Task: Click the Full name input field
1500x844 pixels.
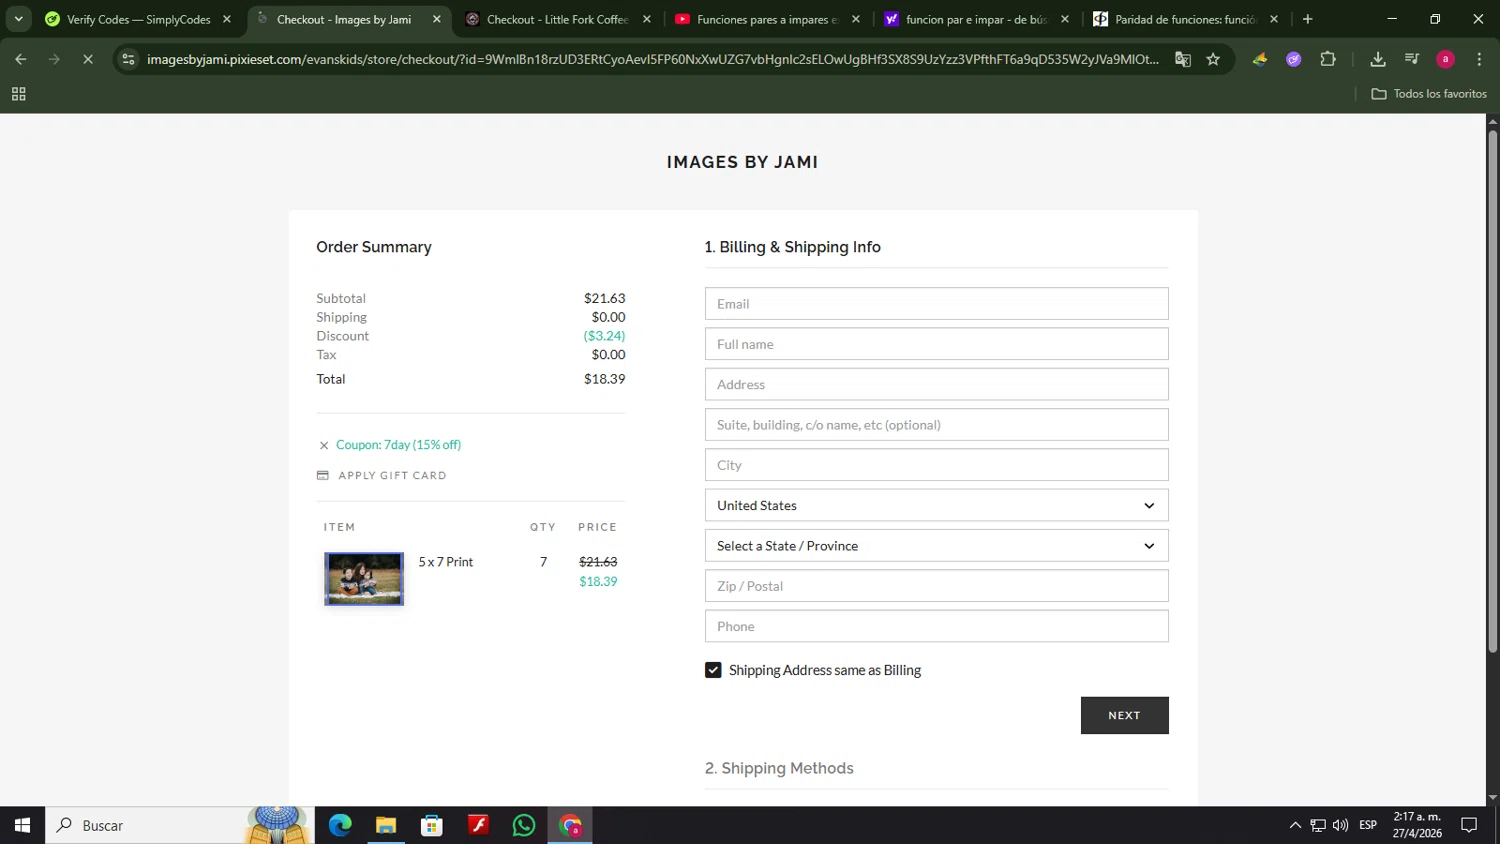Action: pos(936,344)
